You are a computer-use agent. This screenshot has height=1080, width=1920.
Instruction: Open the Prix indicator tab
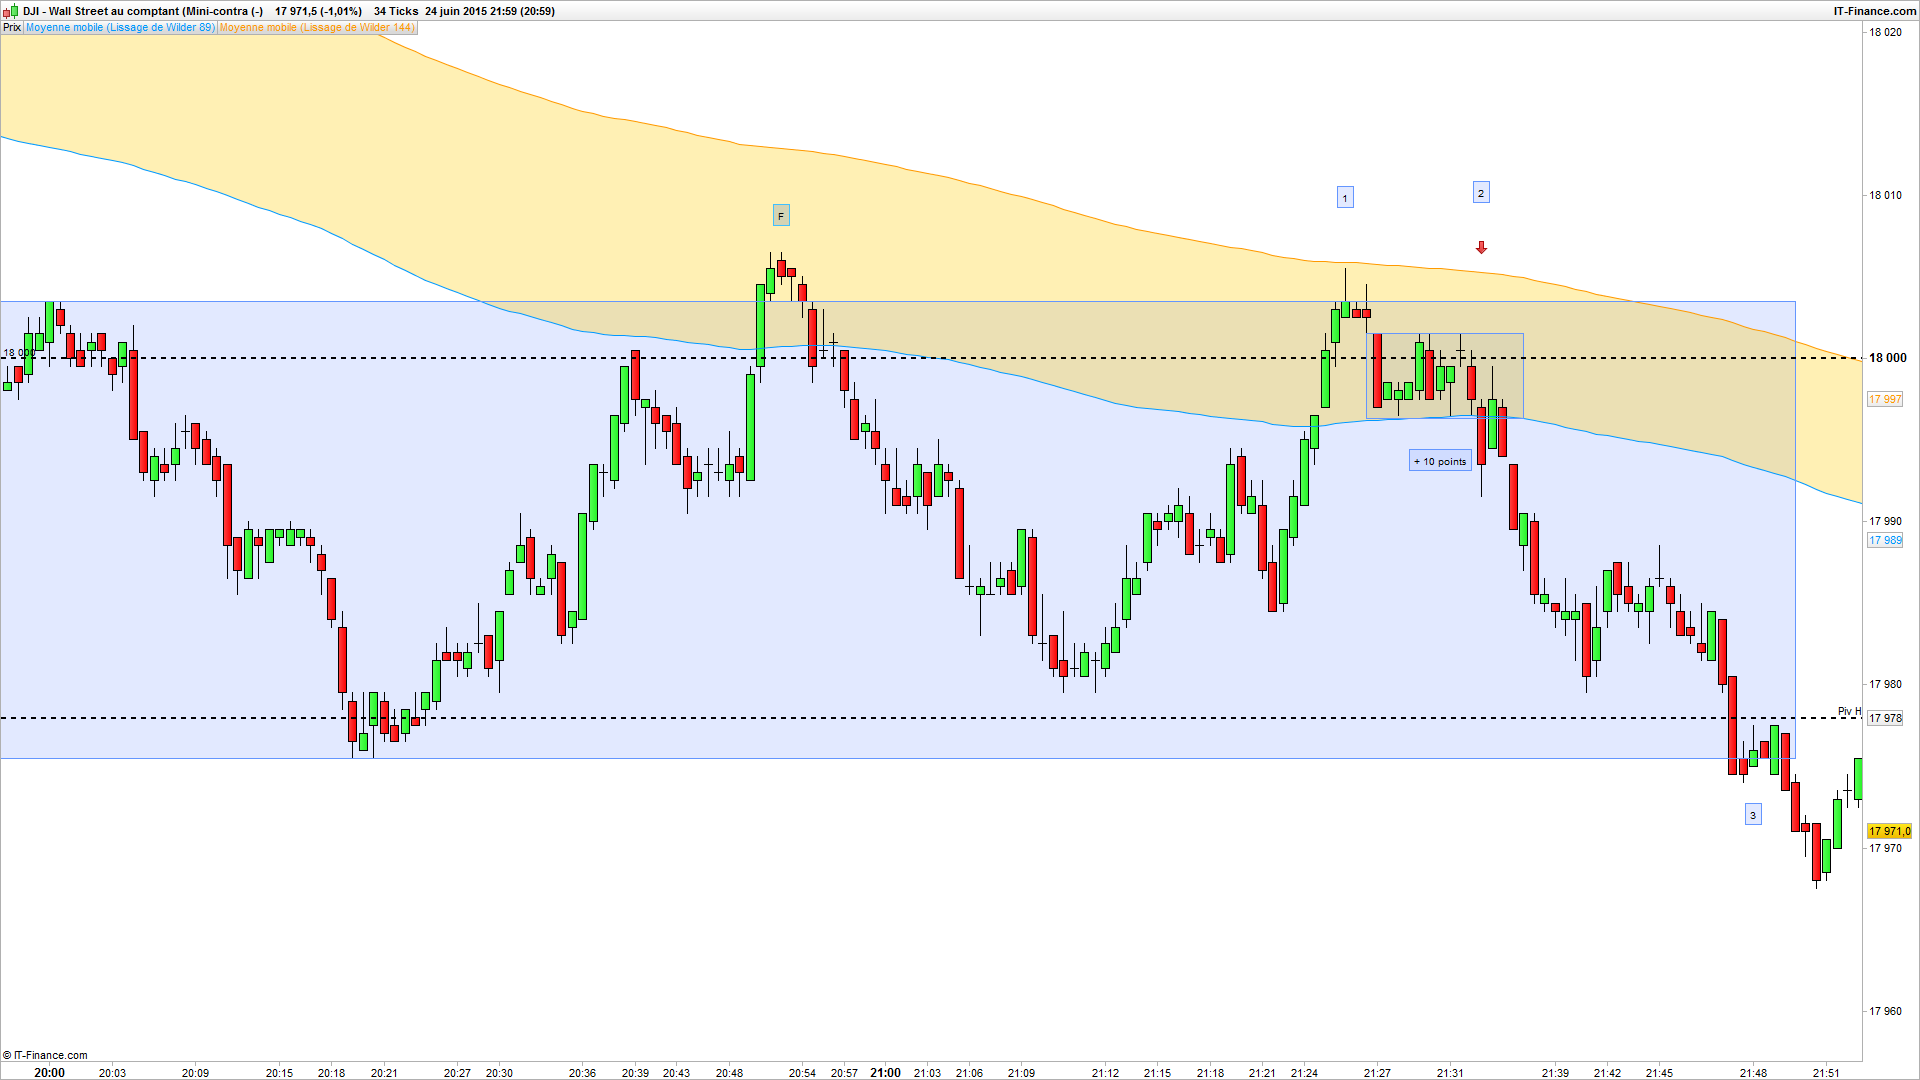click(12, 28)
